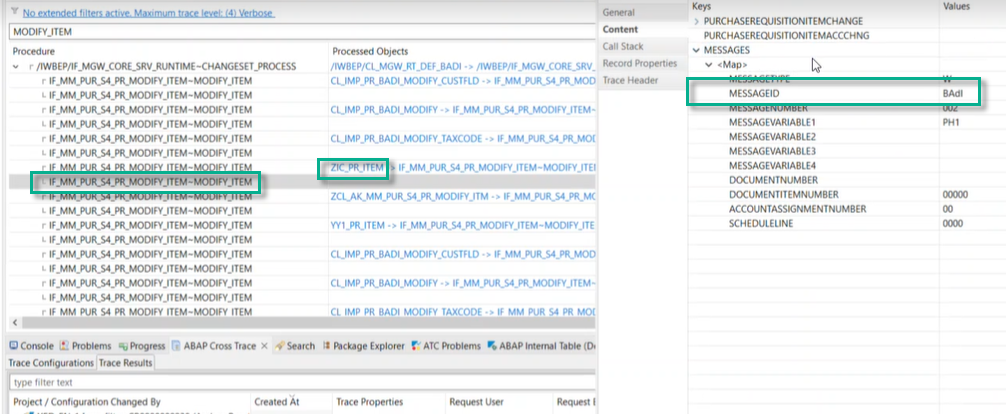Open the Record Properties tab
1006x414 pixels.
pyautogui.click(x=640, y=64)
